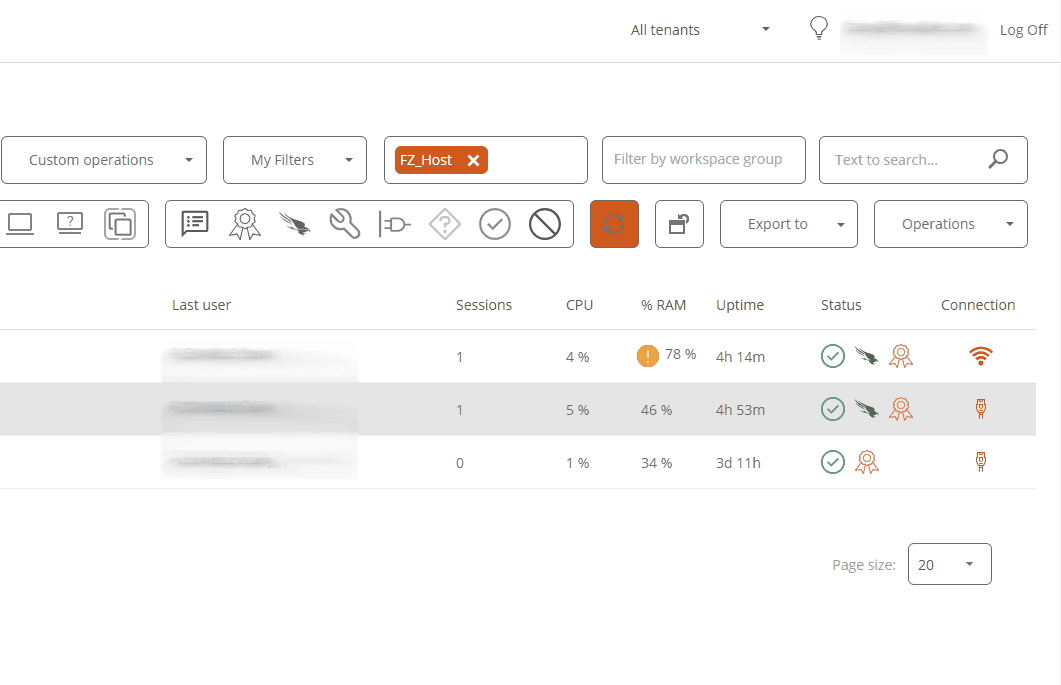Click the Filter by workspace group field
The height and width of the screenshot is (685, 1061).
click(703, 160)
